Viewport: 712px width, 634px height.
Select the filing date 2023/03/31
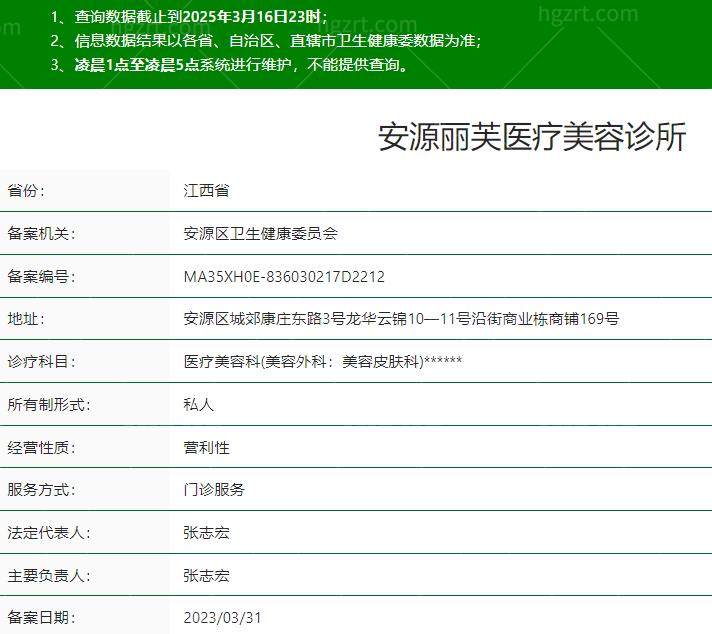pyautogui.click(x=222, y=618)
